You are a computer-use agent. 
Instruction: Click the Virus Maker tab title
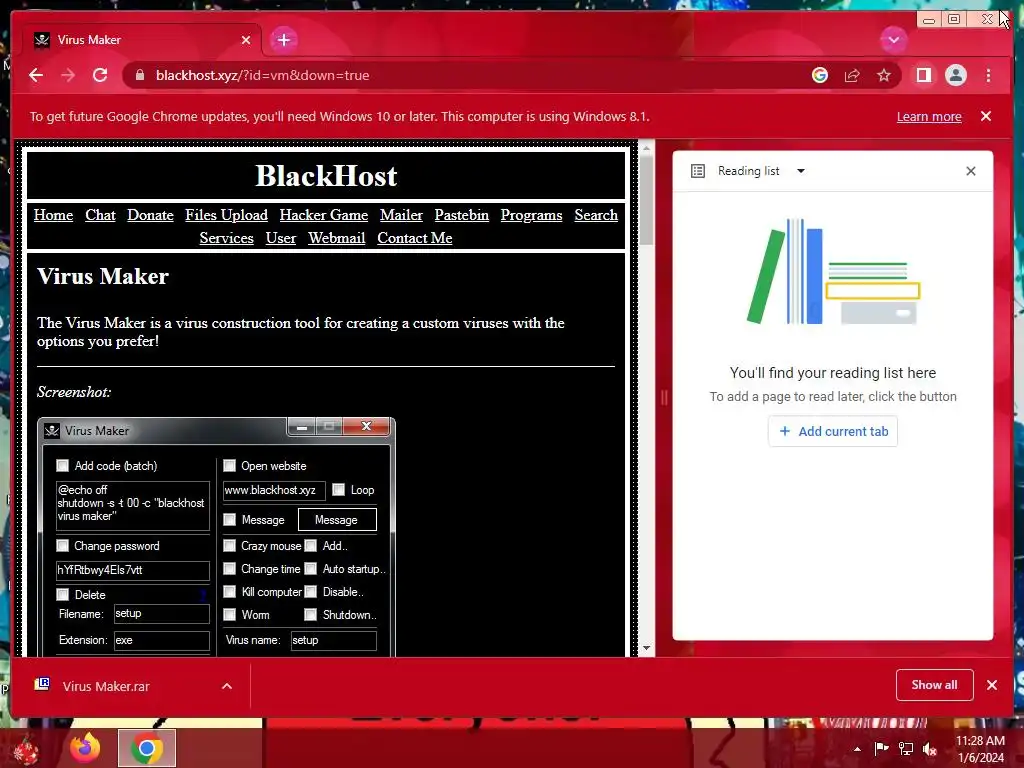(x=89, y=40)
